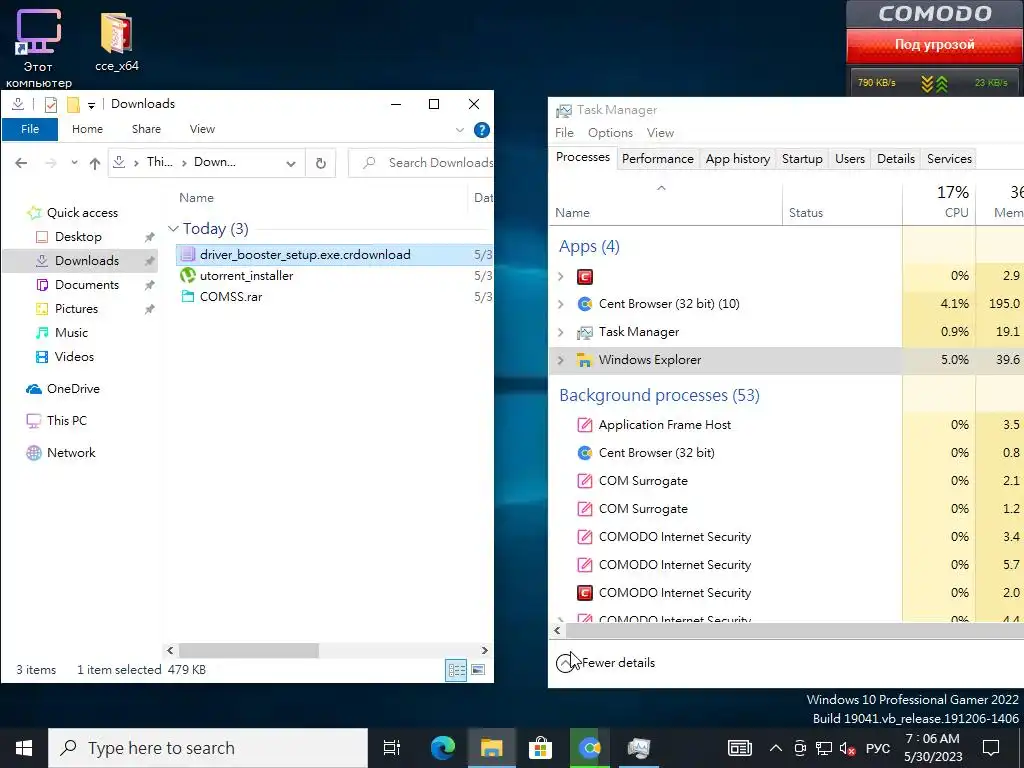The image size is (1024, 768).
Task: Open Customize Quick Access Toolbar dropdown
Action: [x=91, y=105]
